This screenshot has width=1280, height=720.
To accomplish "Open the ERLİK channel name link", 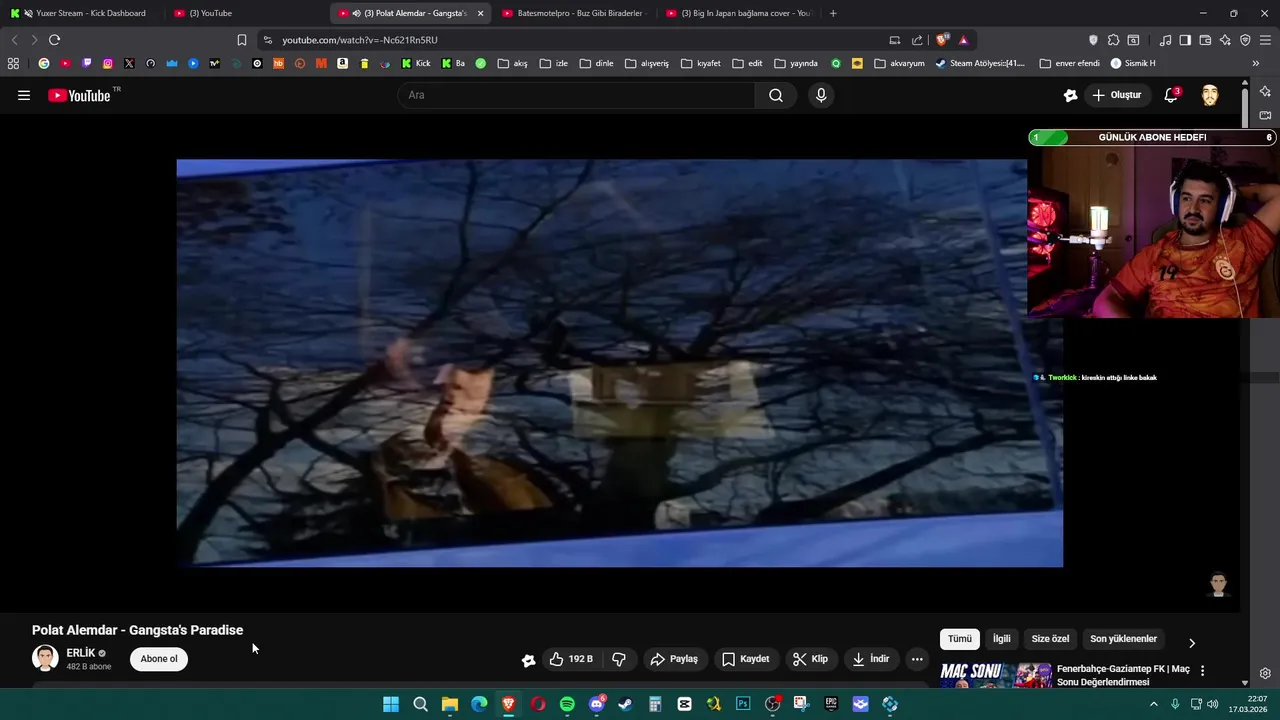I will 80,653.
